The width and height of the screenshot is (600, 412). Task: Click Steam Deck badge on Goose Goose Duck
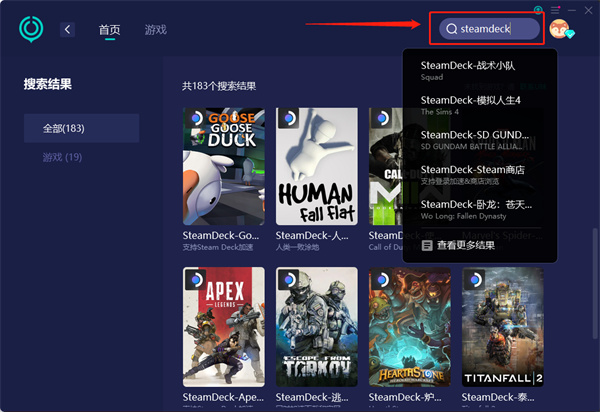click(196, 119)
